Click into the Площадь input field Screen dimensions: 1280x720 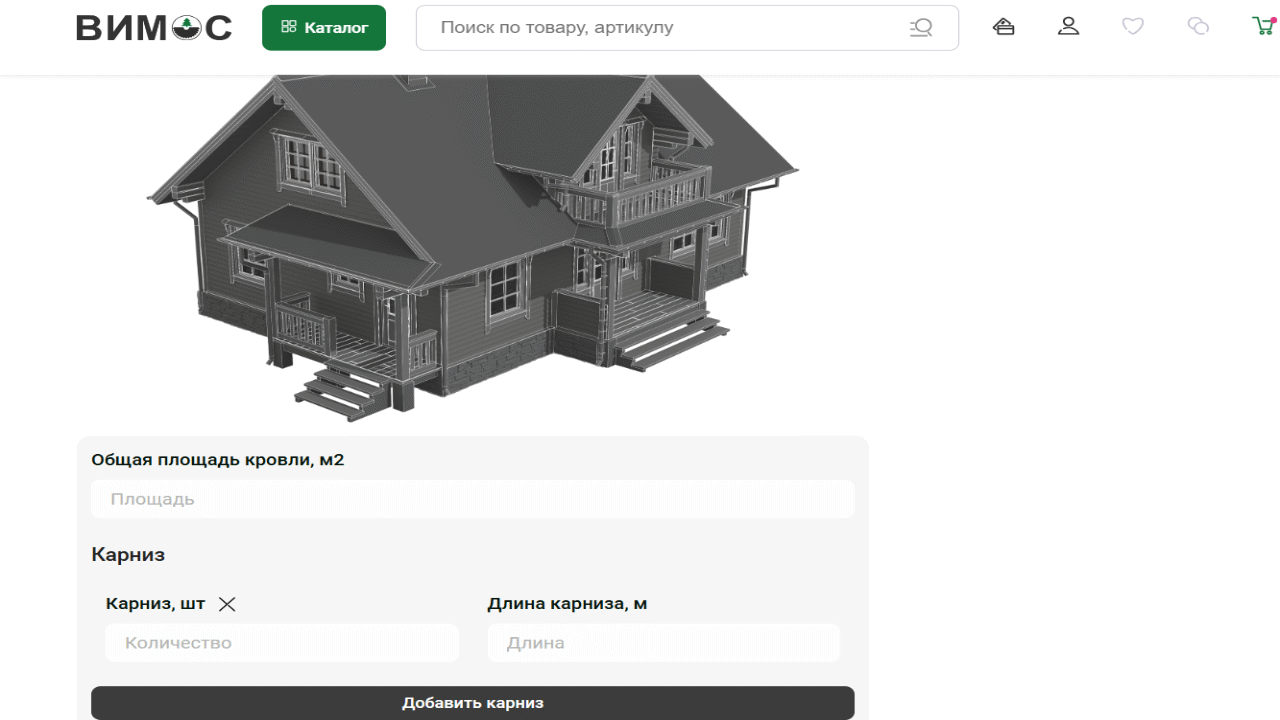[472, 499]
